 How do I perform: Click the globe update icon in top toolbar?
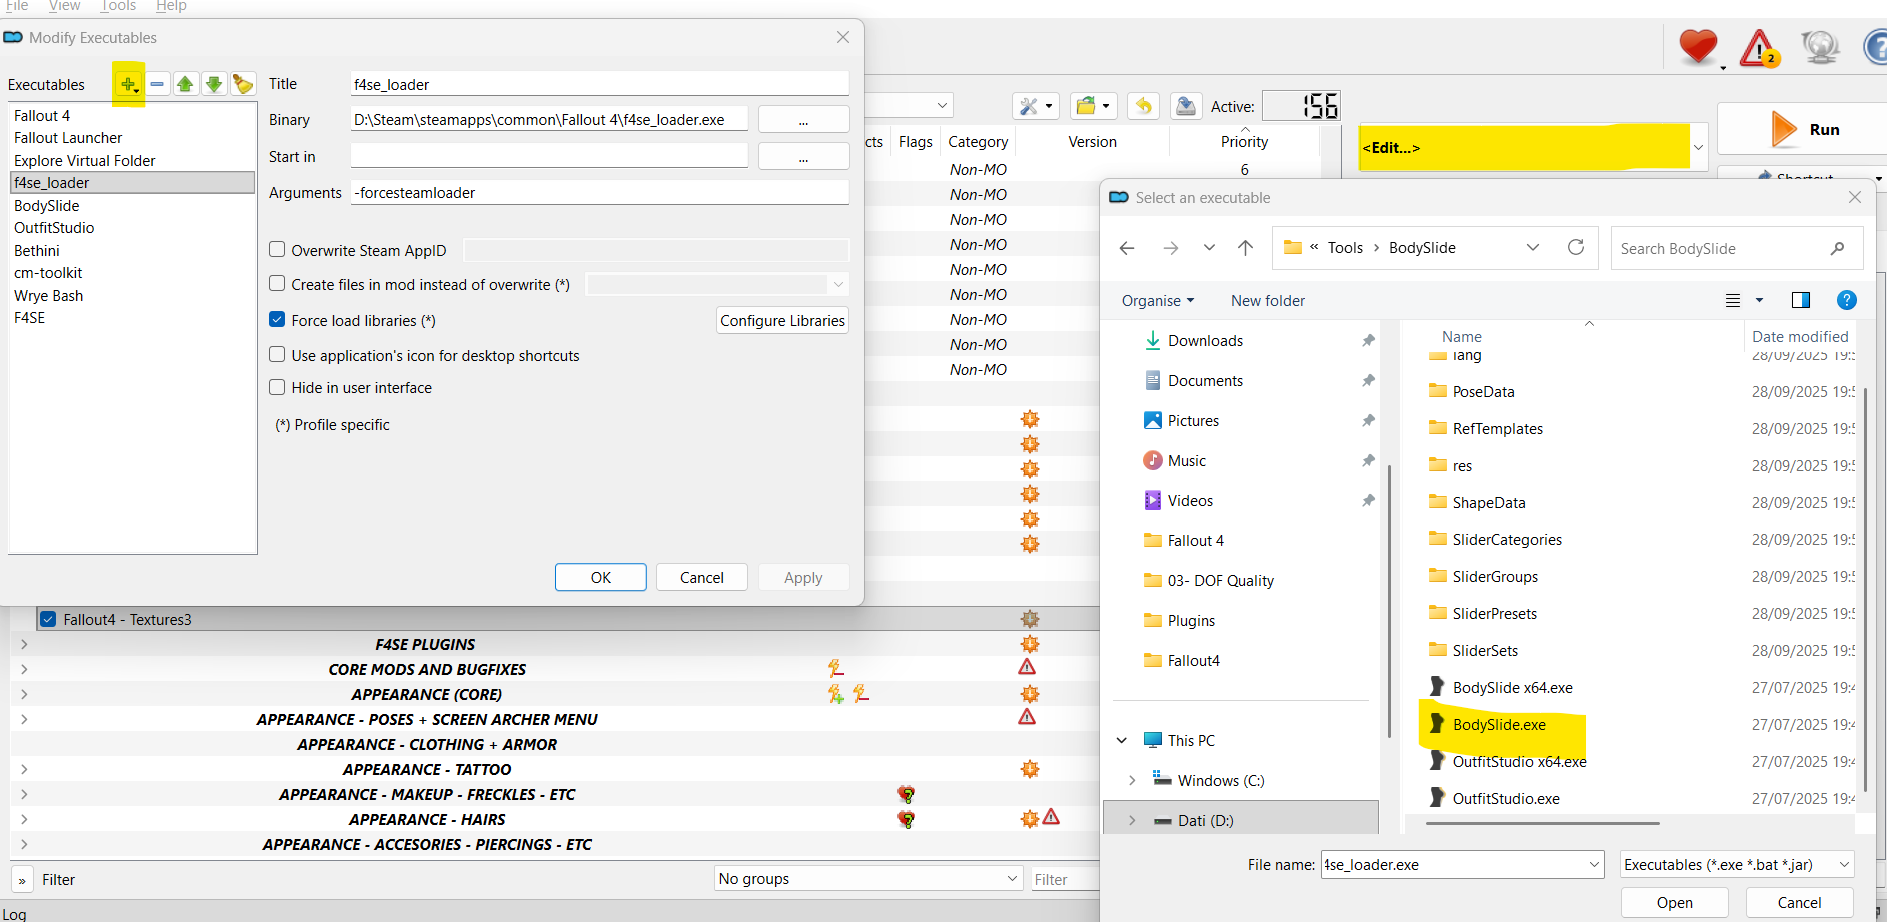click(1820, 48)
